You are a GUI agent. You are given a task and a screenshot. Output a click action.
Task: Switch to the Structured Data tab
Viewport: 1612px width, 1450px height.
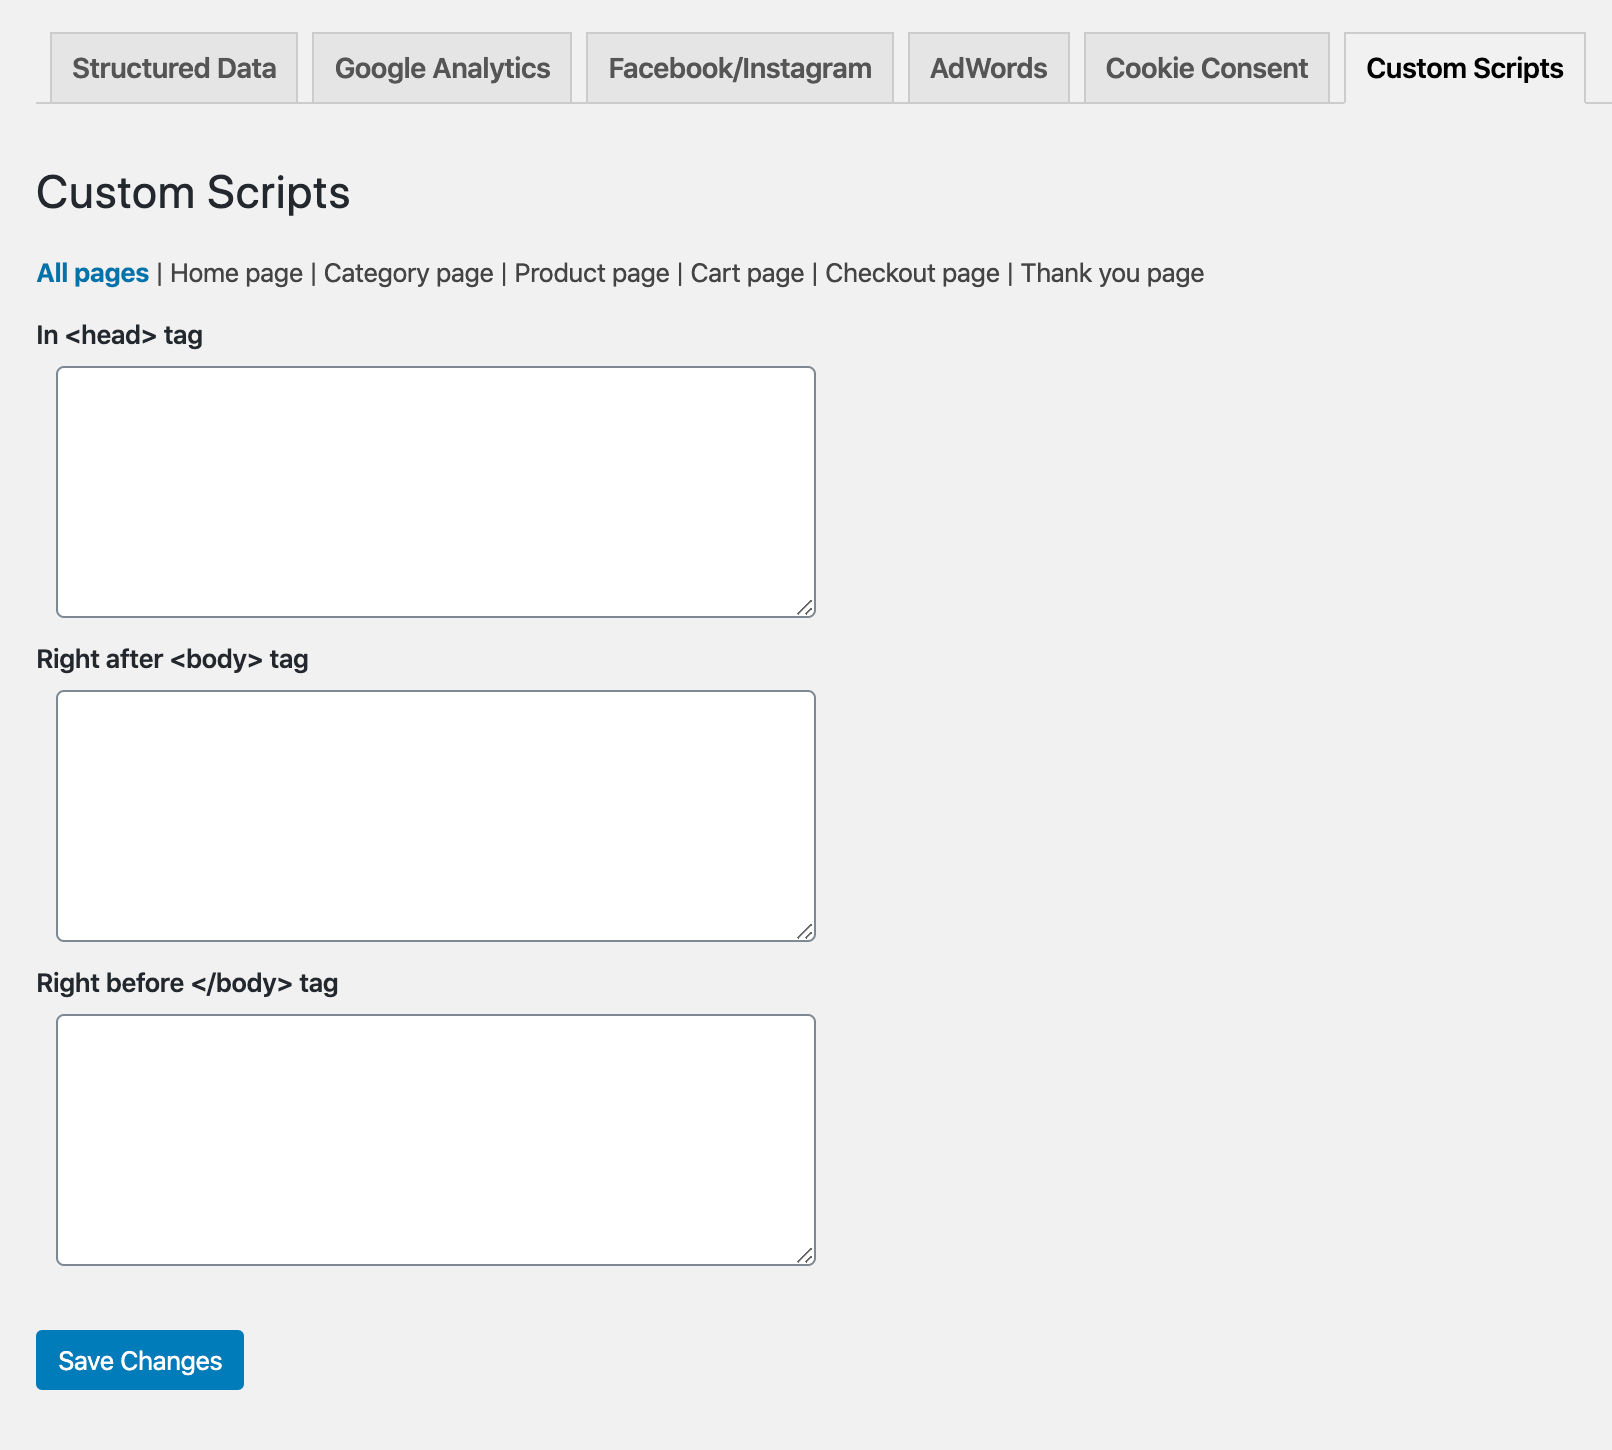pos(174,68)
